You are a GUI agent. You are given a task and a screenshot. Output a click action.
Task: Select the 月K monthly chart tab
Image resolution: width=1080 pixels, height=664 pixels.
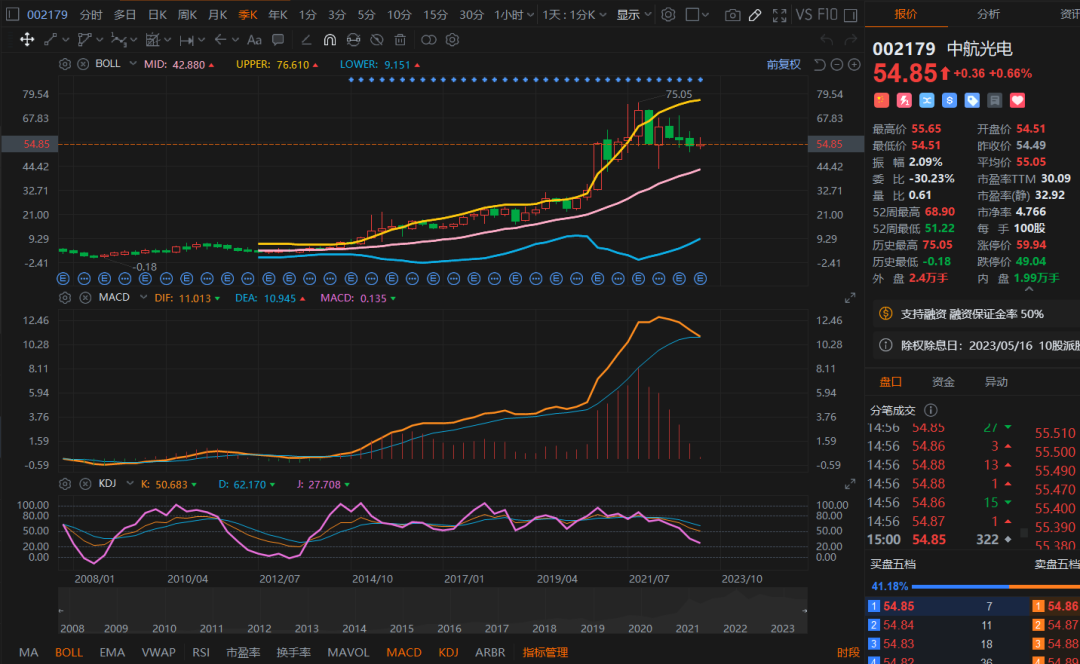[x=217, y=15]
